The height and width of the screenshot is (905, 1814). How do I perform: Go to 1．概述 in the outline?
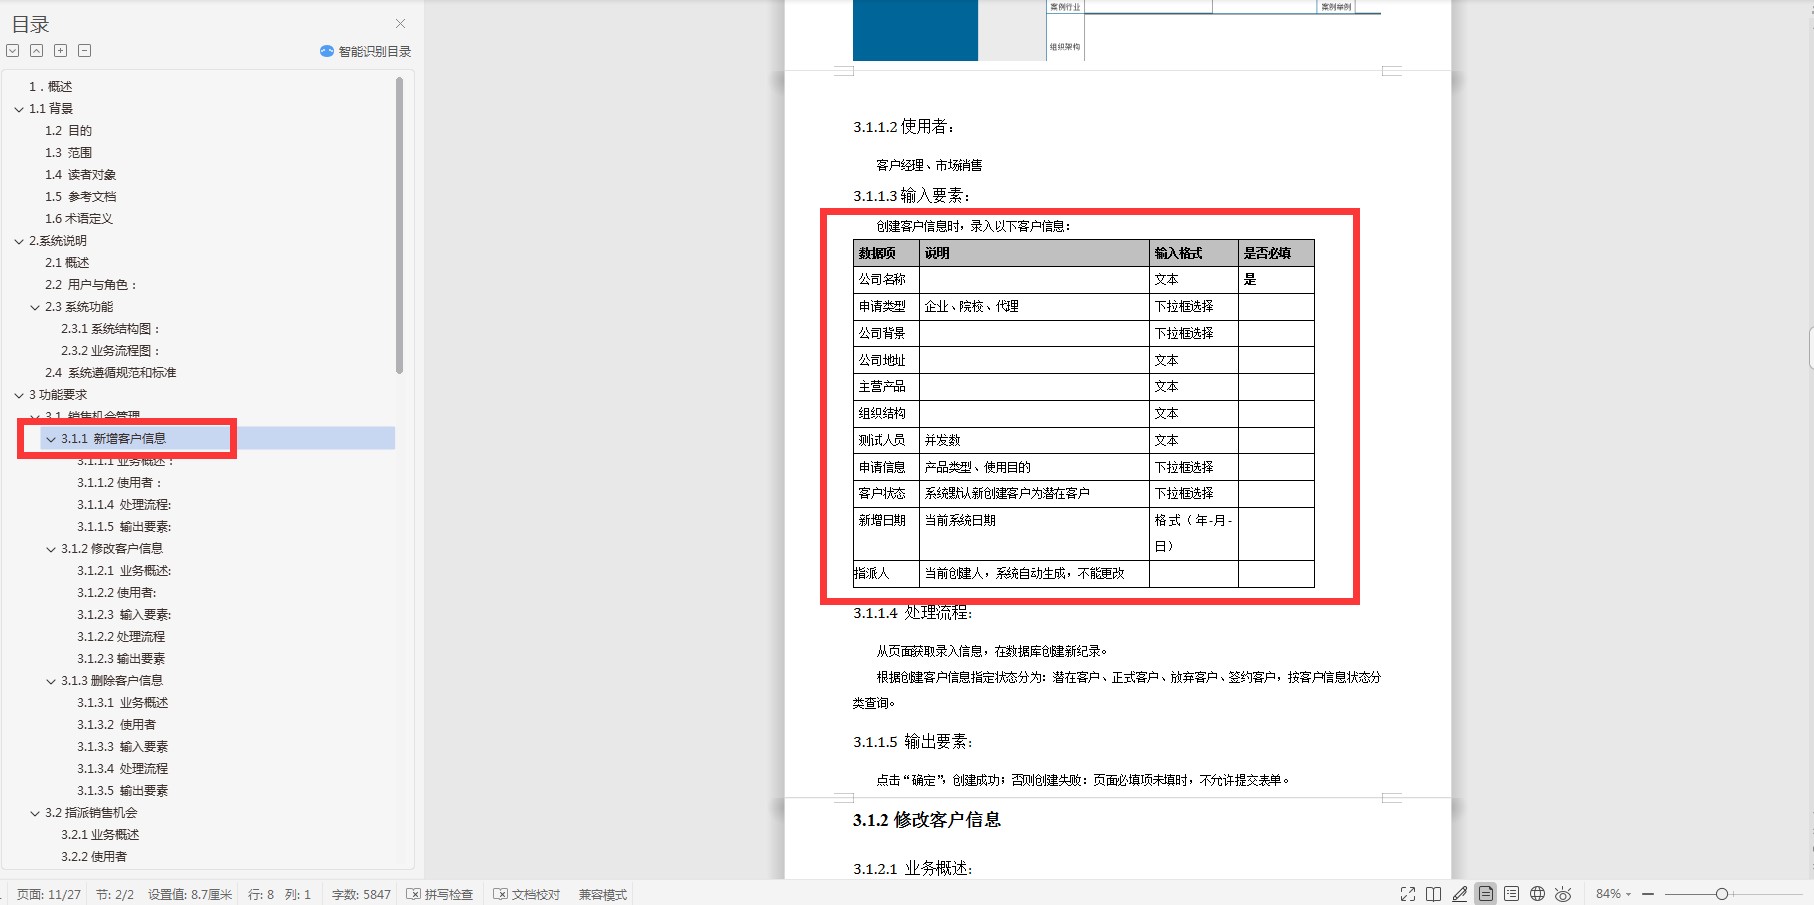pyautogui.click(x=51, y=87)
